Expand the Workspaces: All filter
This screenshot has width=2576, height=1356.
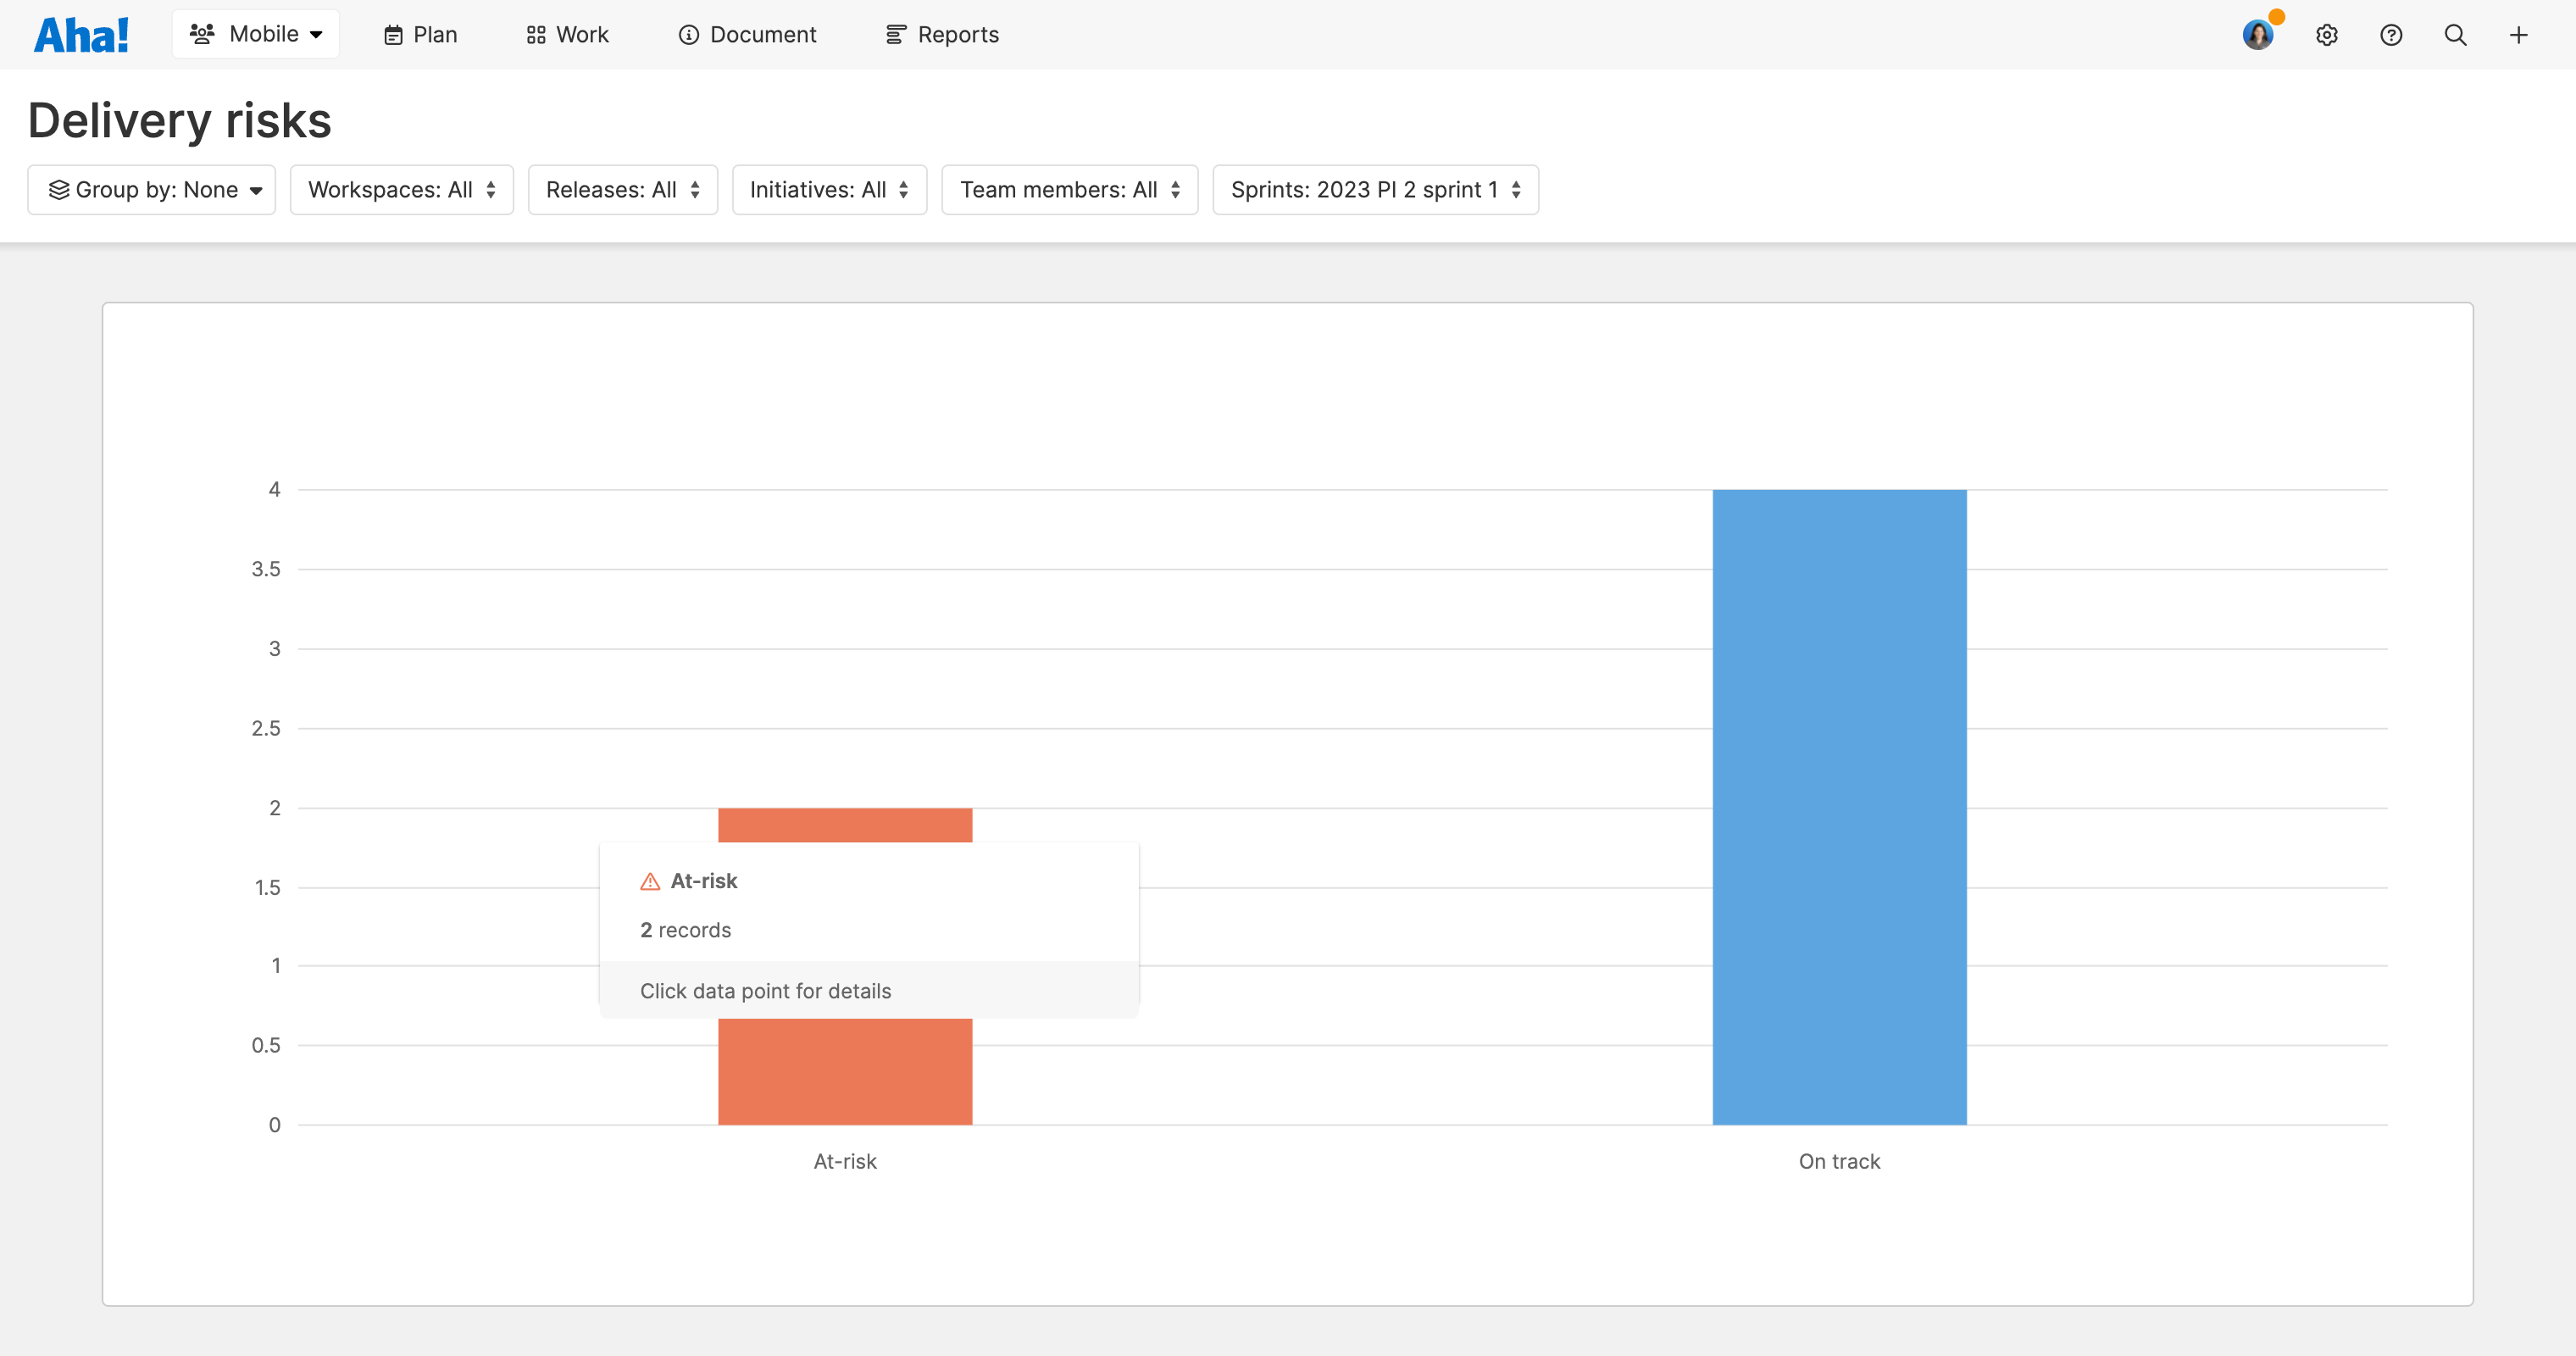pos(401,189)
